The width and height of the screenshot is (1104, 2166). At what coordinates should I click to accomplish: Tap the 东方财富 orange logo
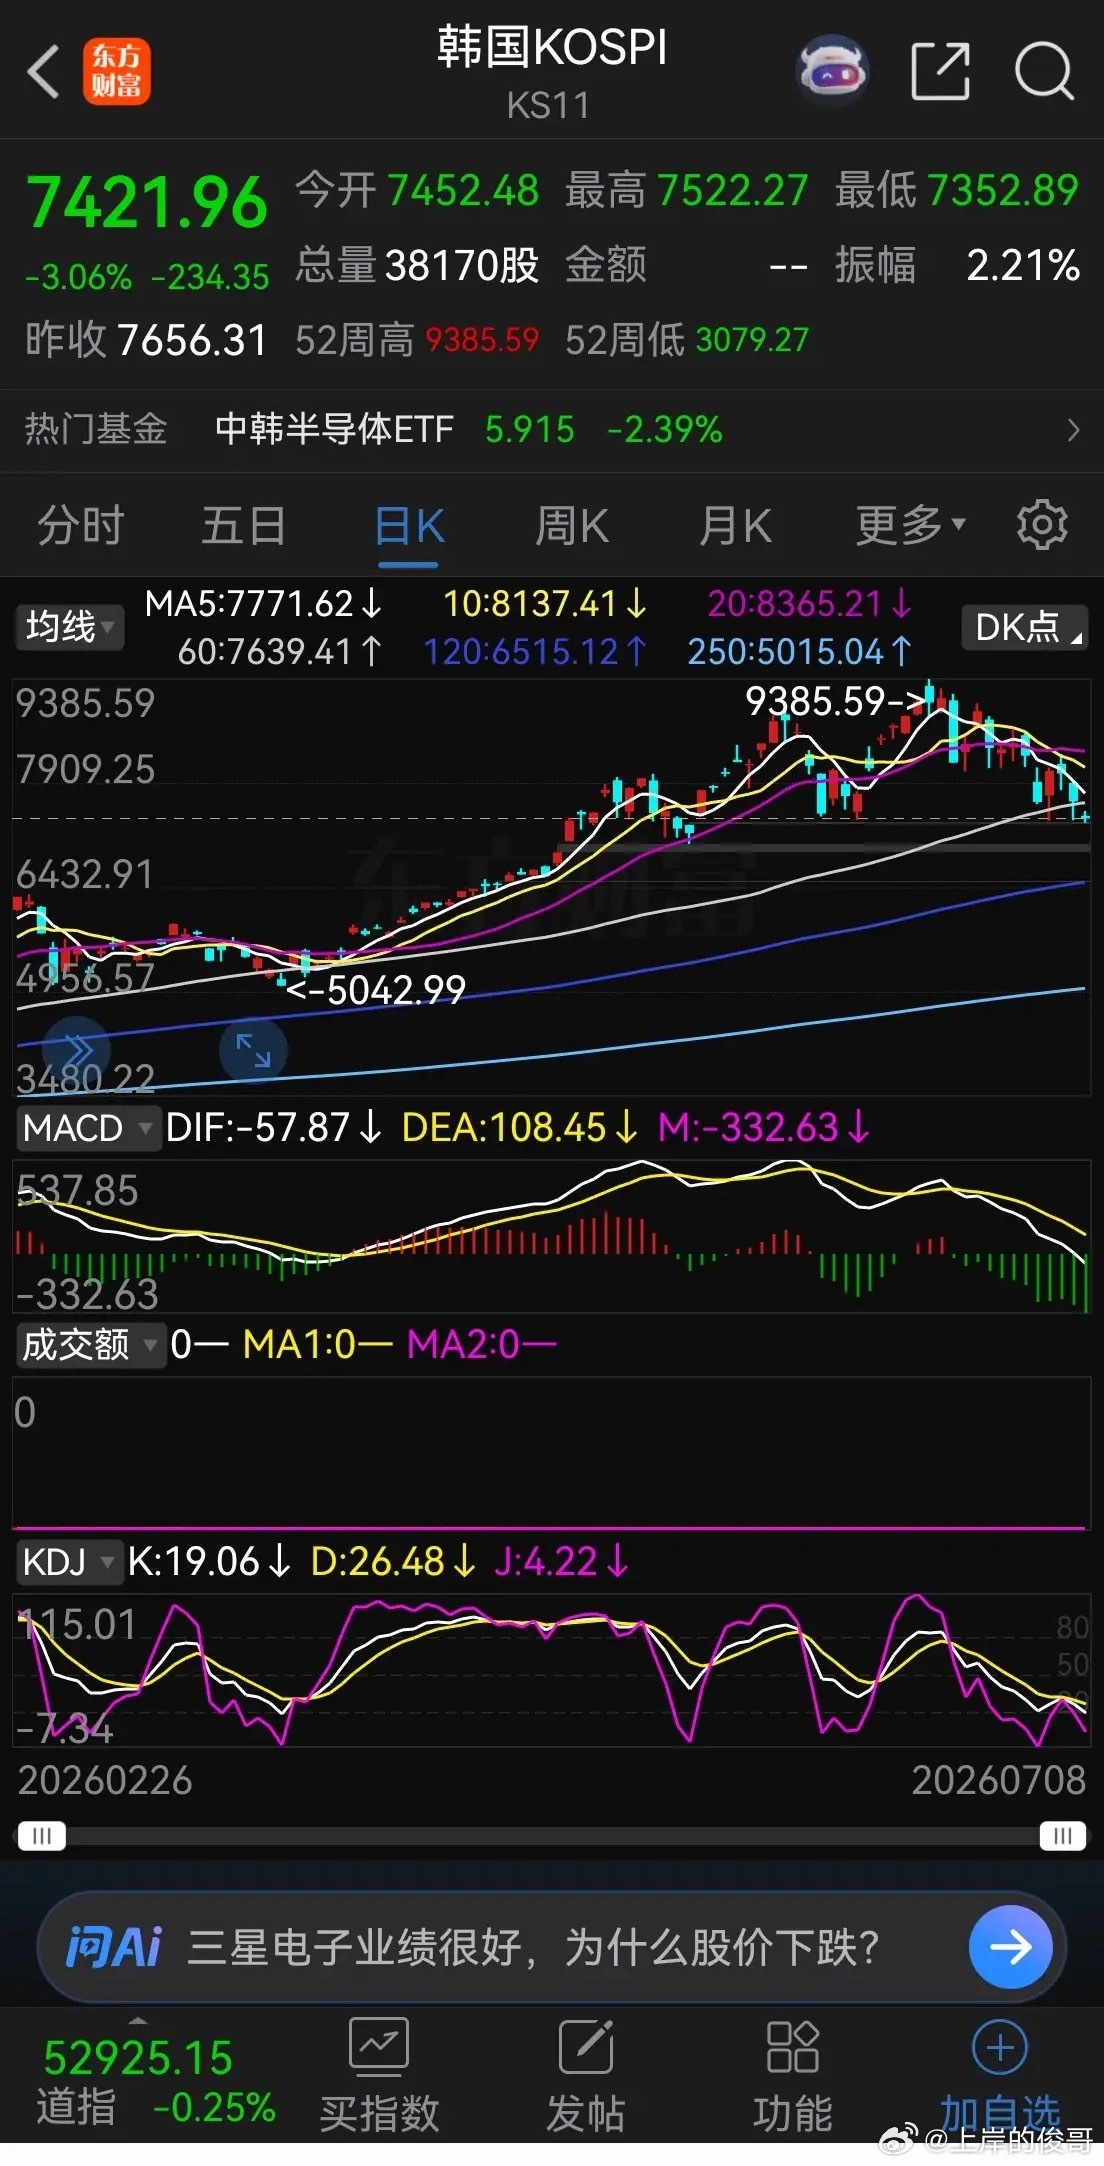click(x=117, y=72)
